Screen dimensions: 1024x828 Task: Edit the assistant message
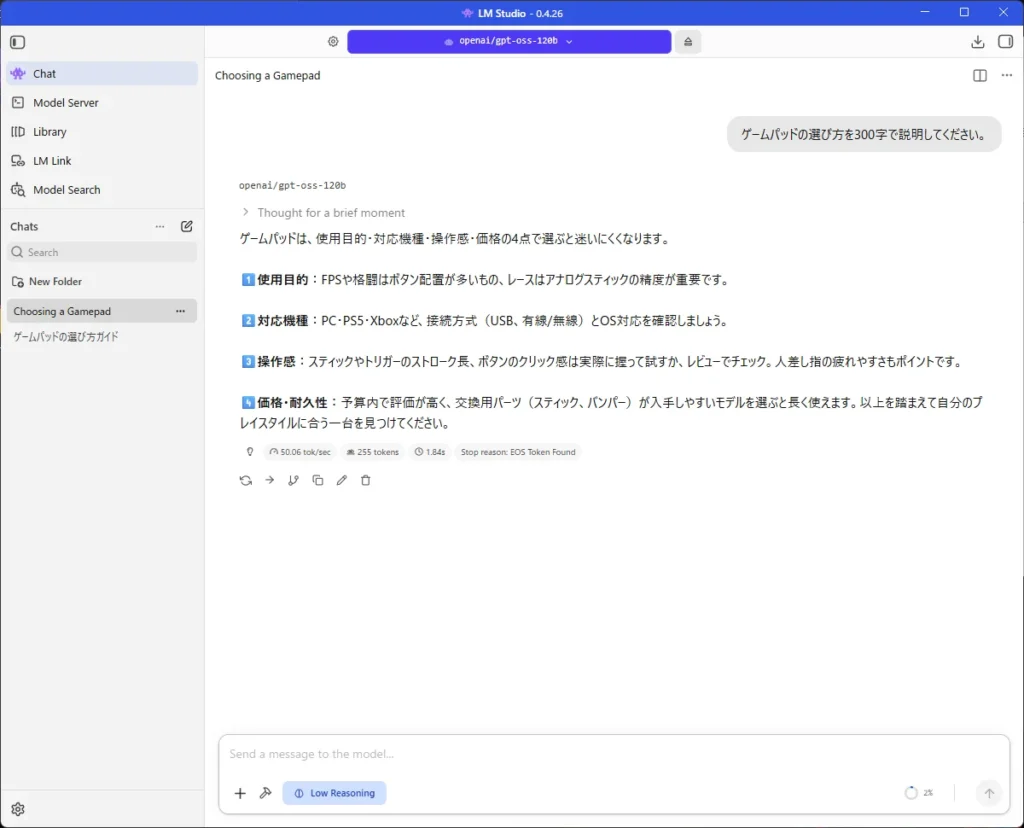coord(342,481)
